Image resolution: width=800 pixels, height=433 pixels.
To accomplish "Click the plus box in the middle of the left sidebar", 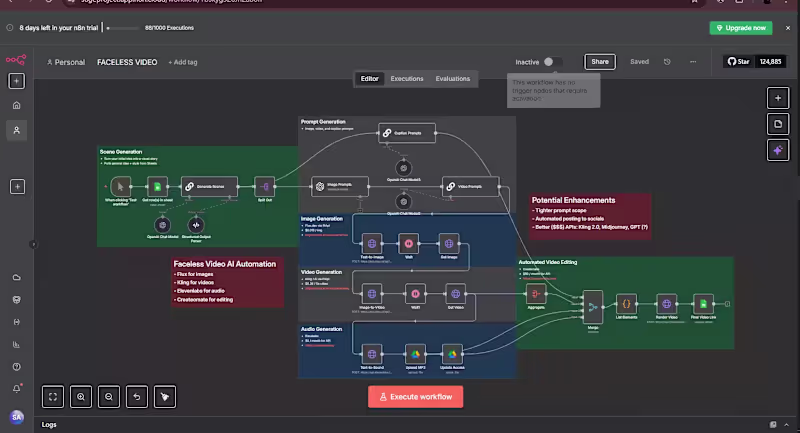I will coord(17,187).
